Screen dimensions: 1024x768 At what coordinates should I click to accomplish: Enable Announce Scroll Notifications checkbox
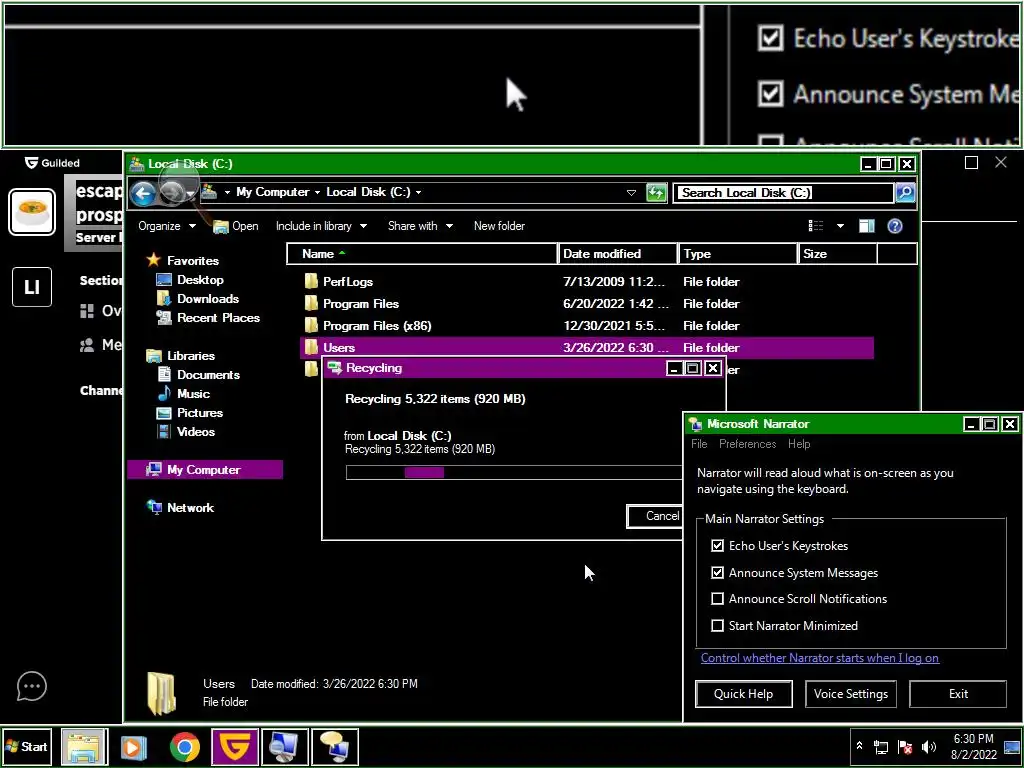tap(717, 599)
